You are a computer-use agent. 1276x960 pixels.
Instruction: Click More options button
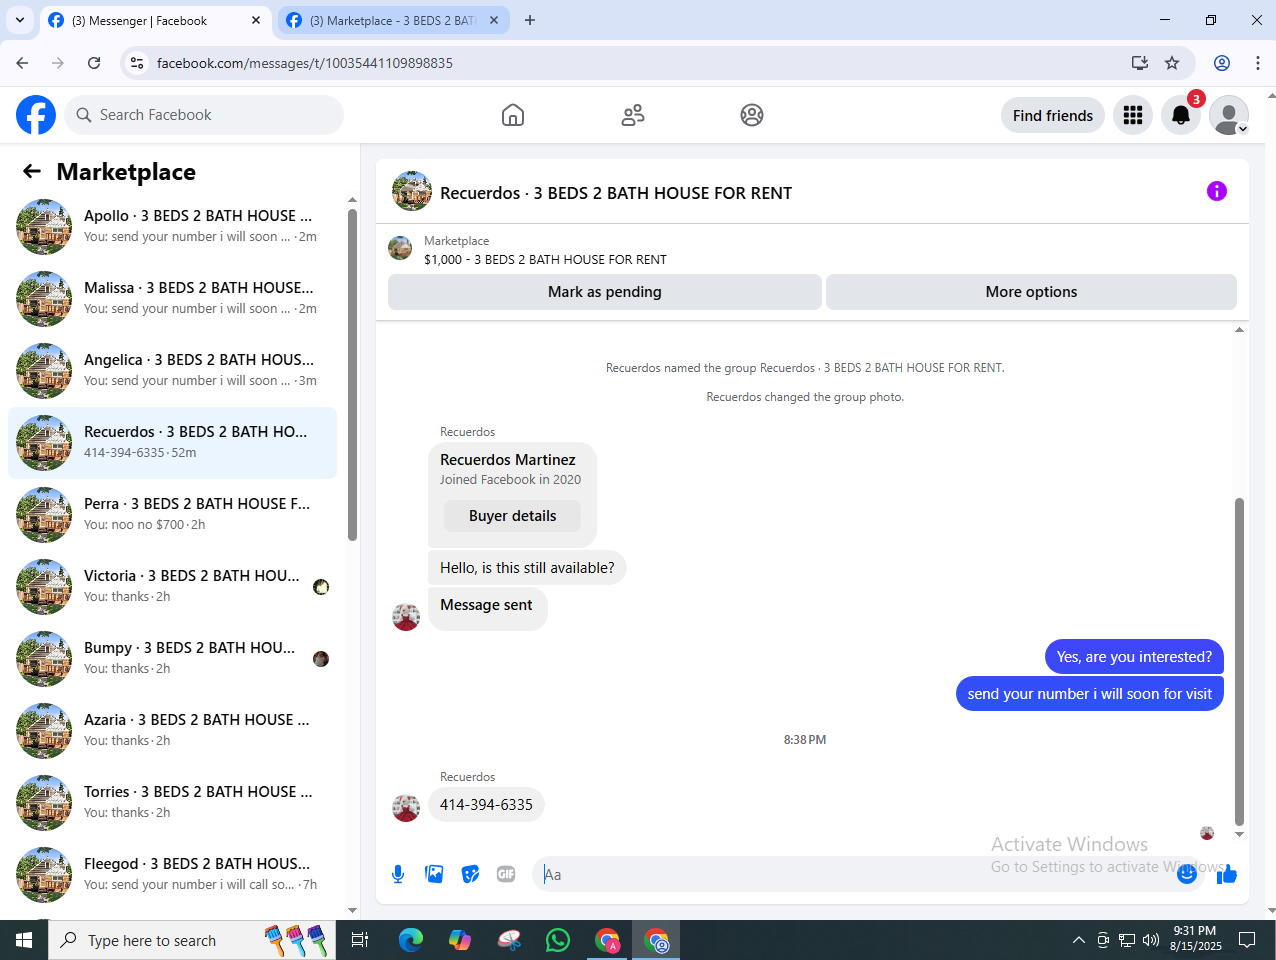[x=1031, y=292]
